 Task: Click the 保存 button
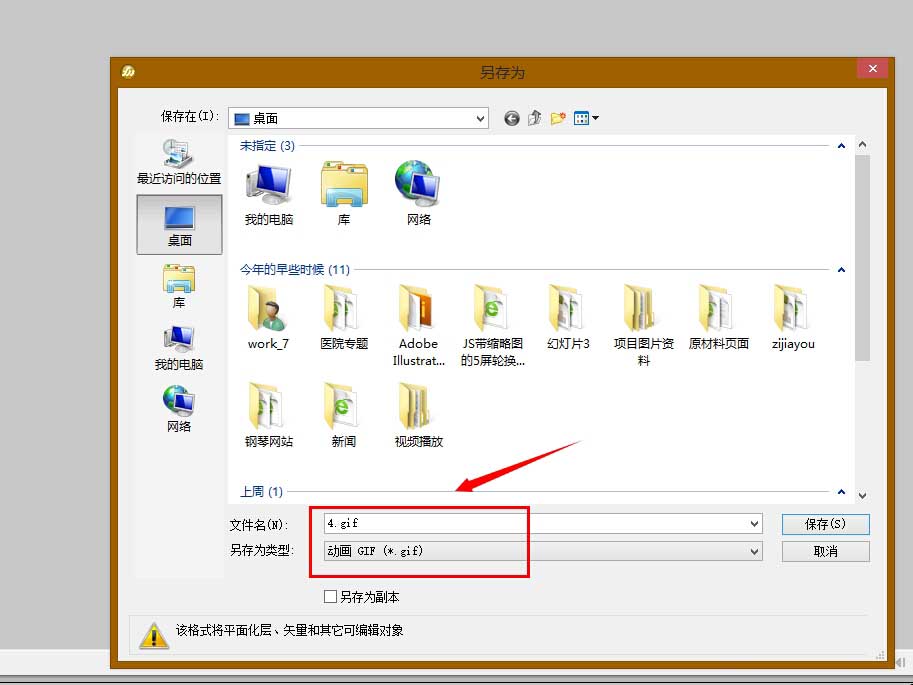pyautogui.click(x=825, y=523)
